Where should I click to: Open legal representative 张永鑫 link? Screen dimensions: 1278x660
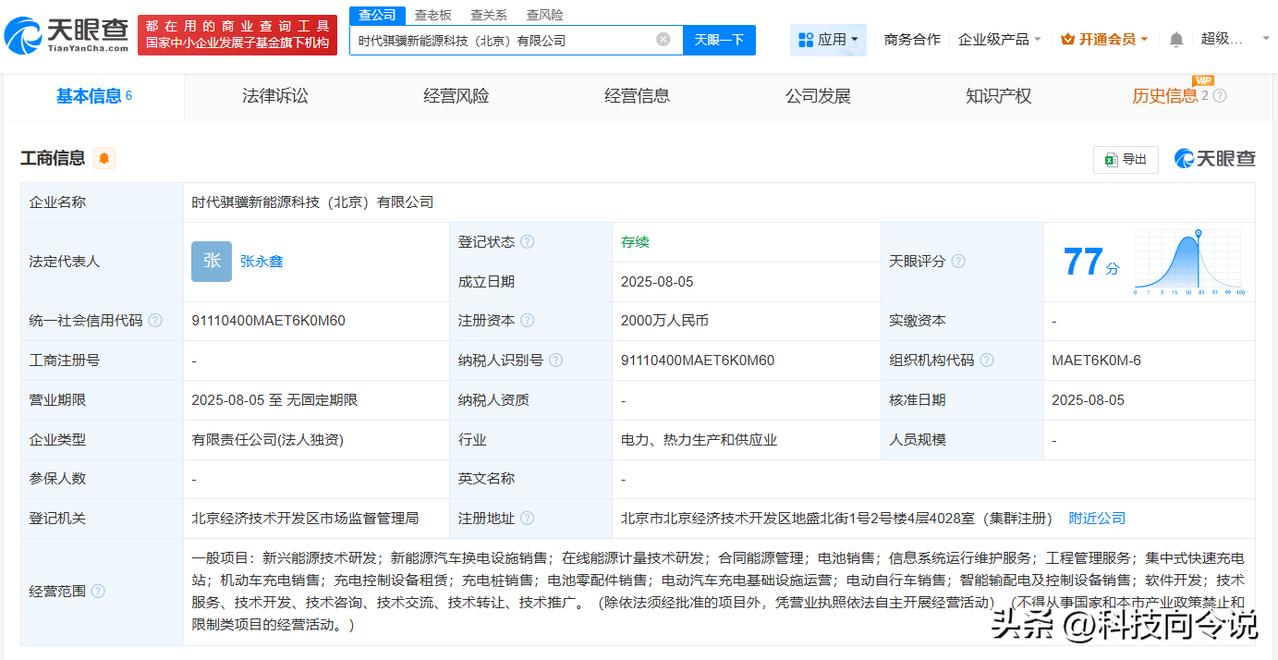[261, 261]
